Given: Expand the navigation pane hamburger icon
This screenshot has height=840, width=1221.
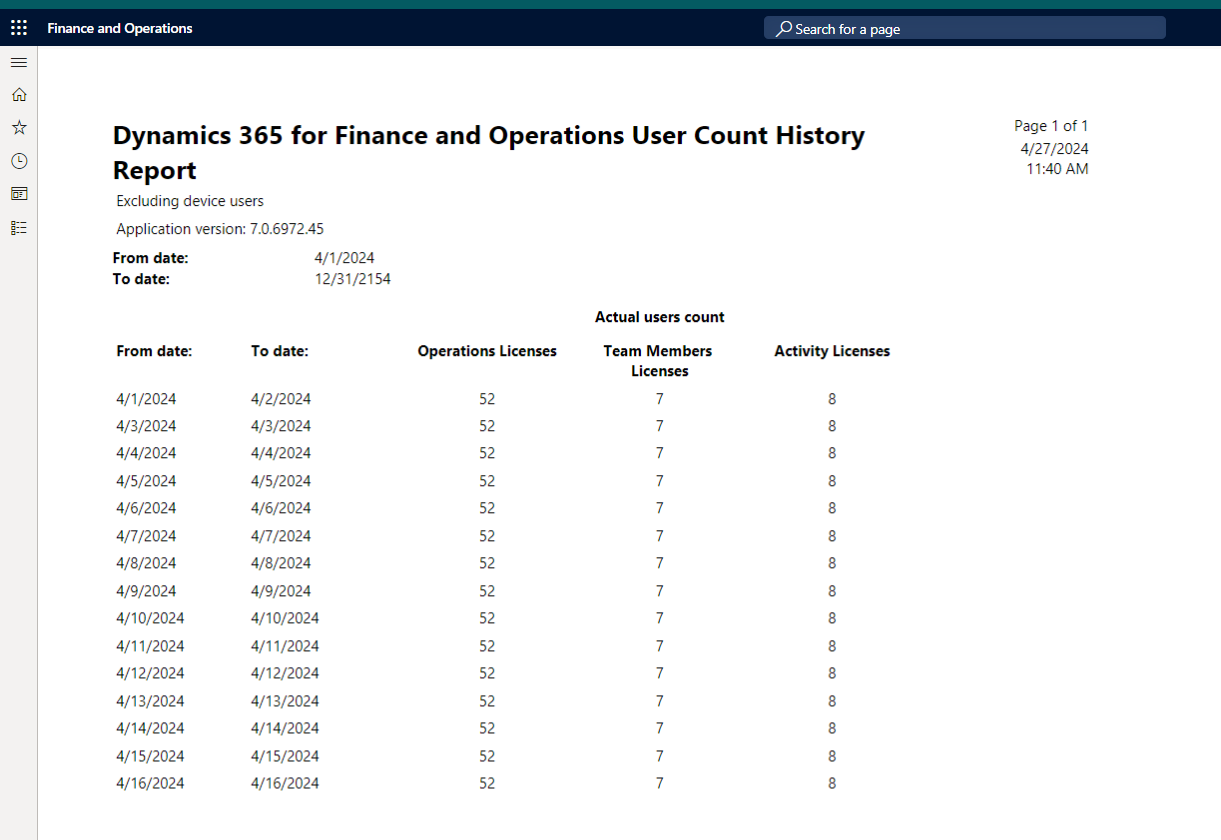Looking at the screenshot, I should (x=19, y=62).
